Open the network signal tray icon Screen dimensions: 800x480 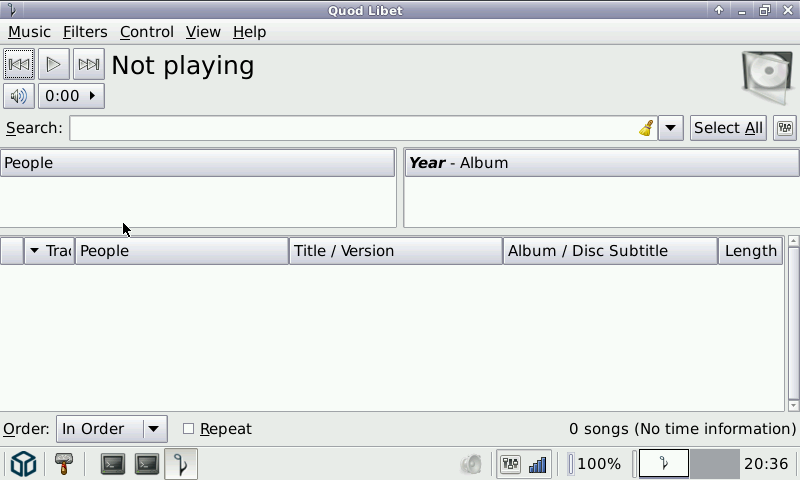538,464
